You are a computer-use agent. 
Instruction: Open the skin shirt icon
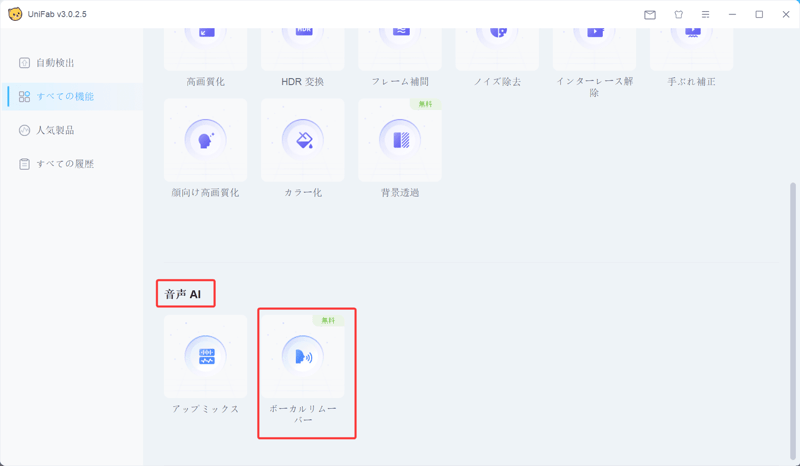pos(679,15)
